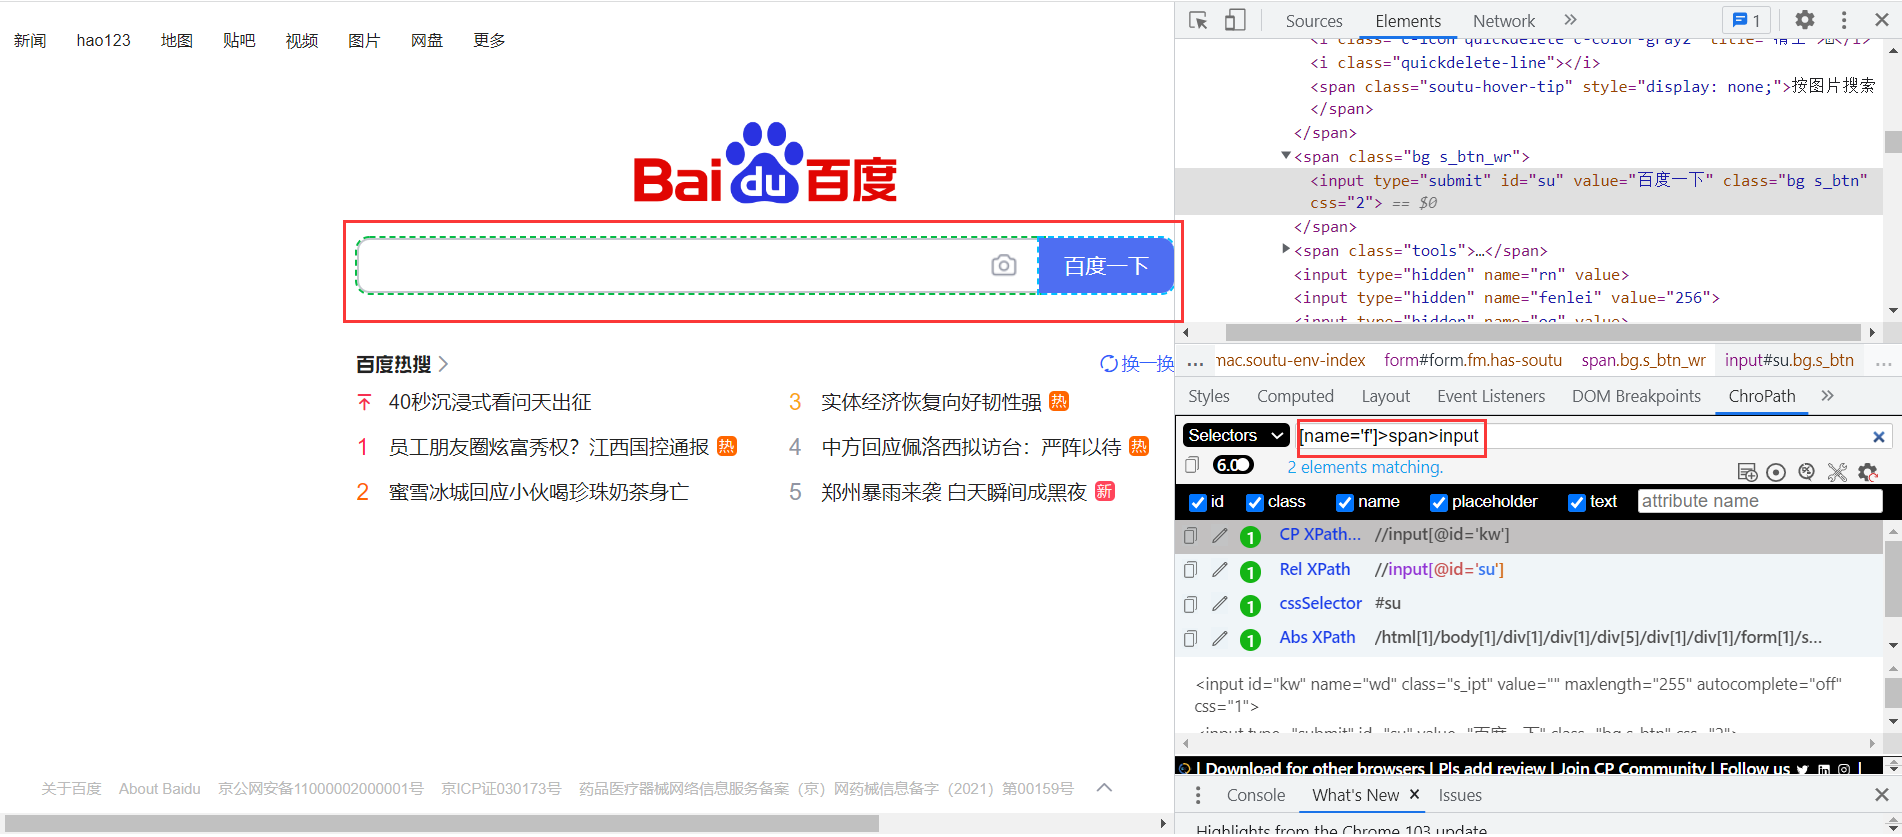Image resolution: width=1902 pixels, height=837 pixels.
Task: Open ChroPath Twitter follow icon
Action: coord(1802,769)
